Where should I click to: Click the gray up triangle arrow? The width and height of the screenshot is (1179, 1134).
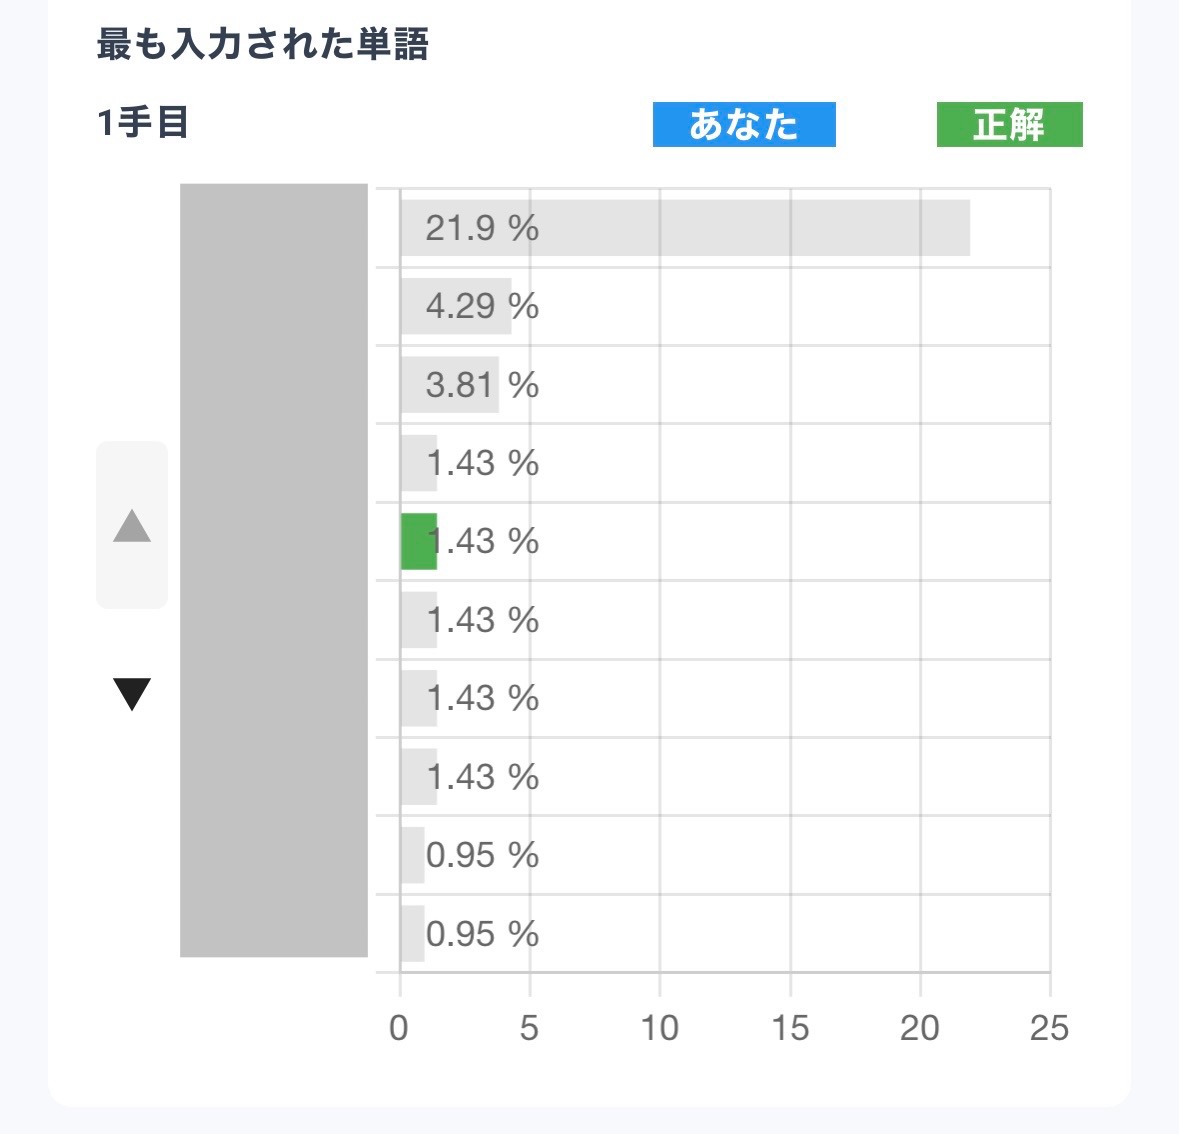coord(132,525)
